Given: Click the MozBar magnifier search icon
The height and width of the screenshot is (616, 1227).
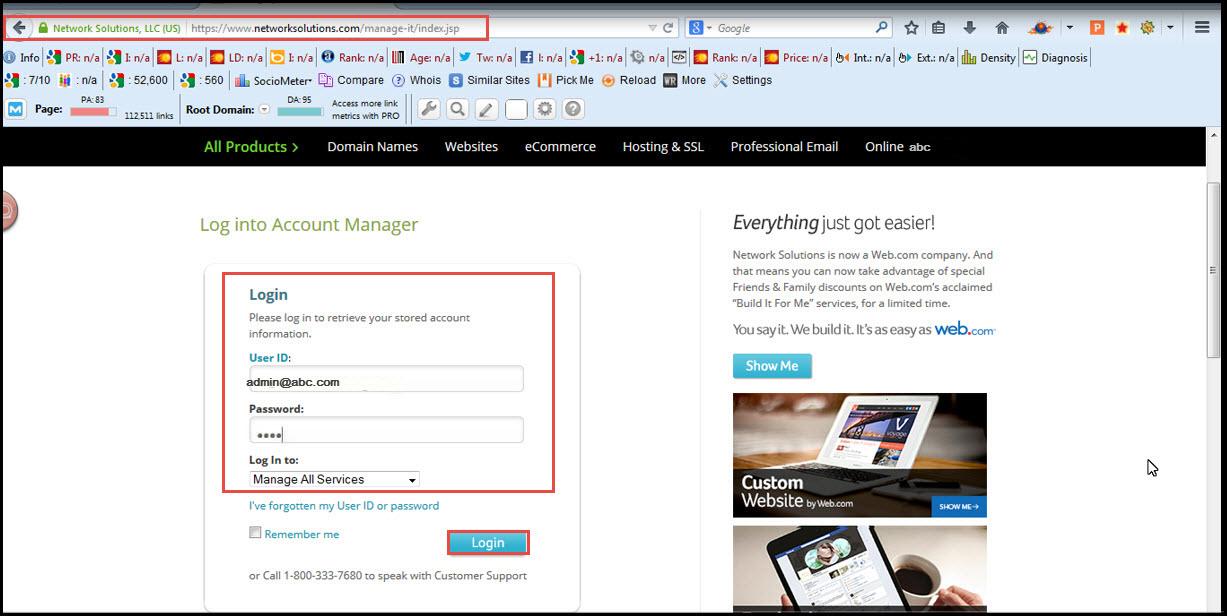Looking at the screenshot, I should coord(457,109).
